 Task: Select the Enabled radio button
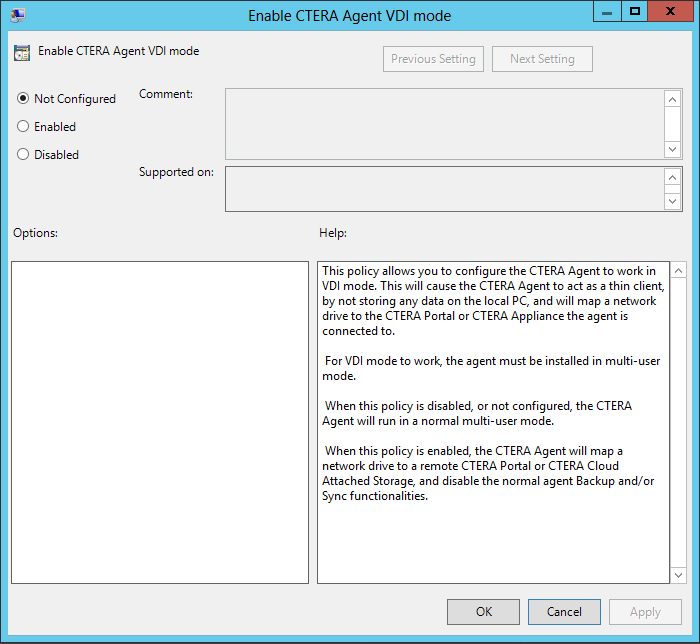[x=23, y=127]
